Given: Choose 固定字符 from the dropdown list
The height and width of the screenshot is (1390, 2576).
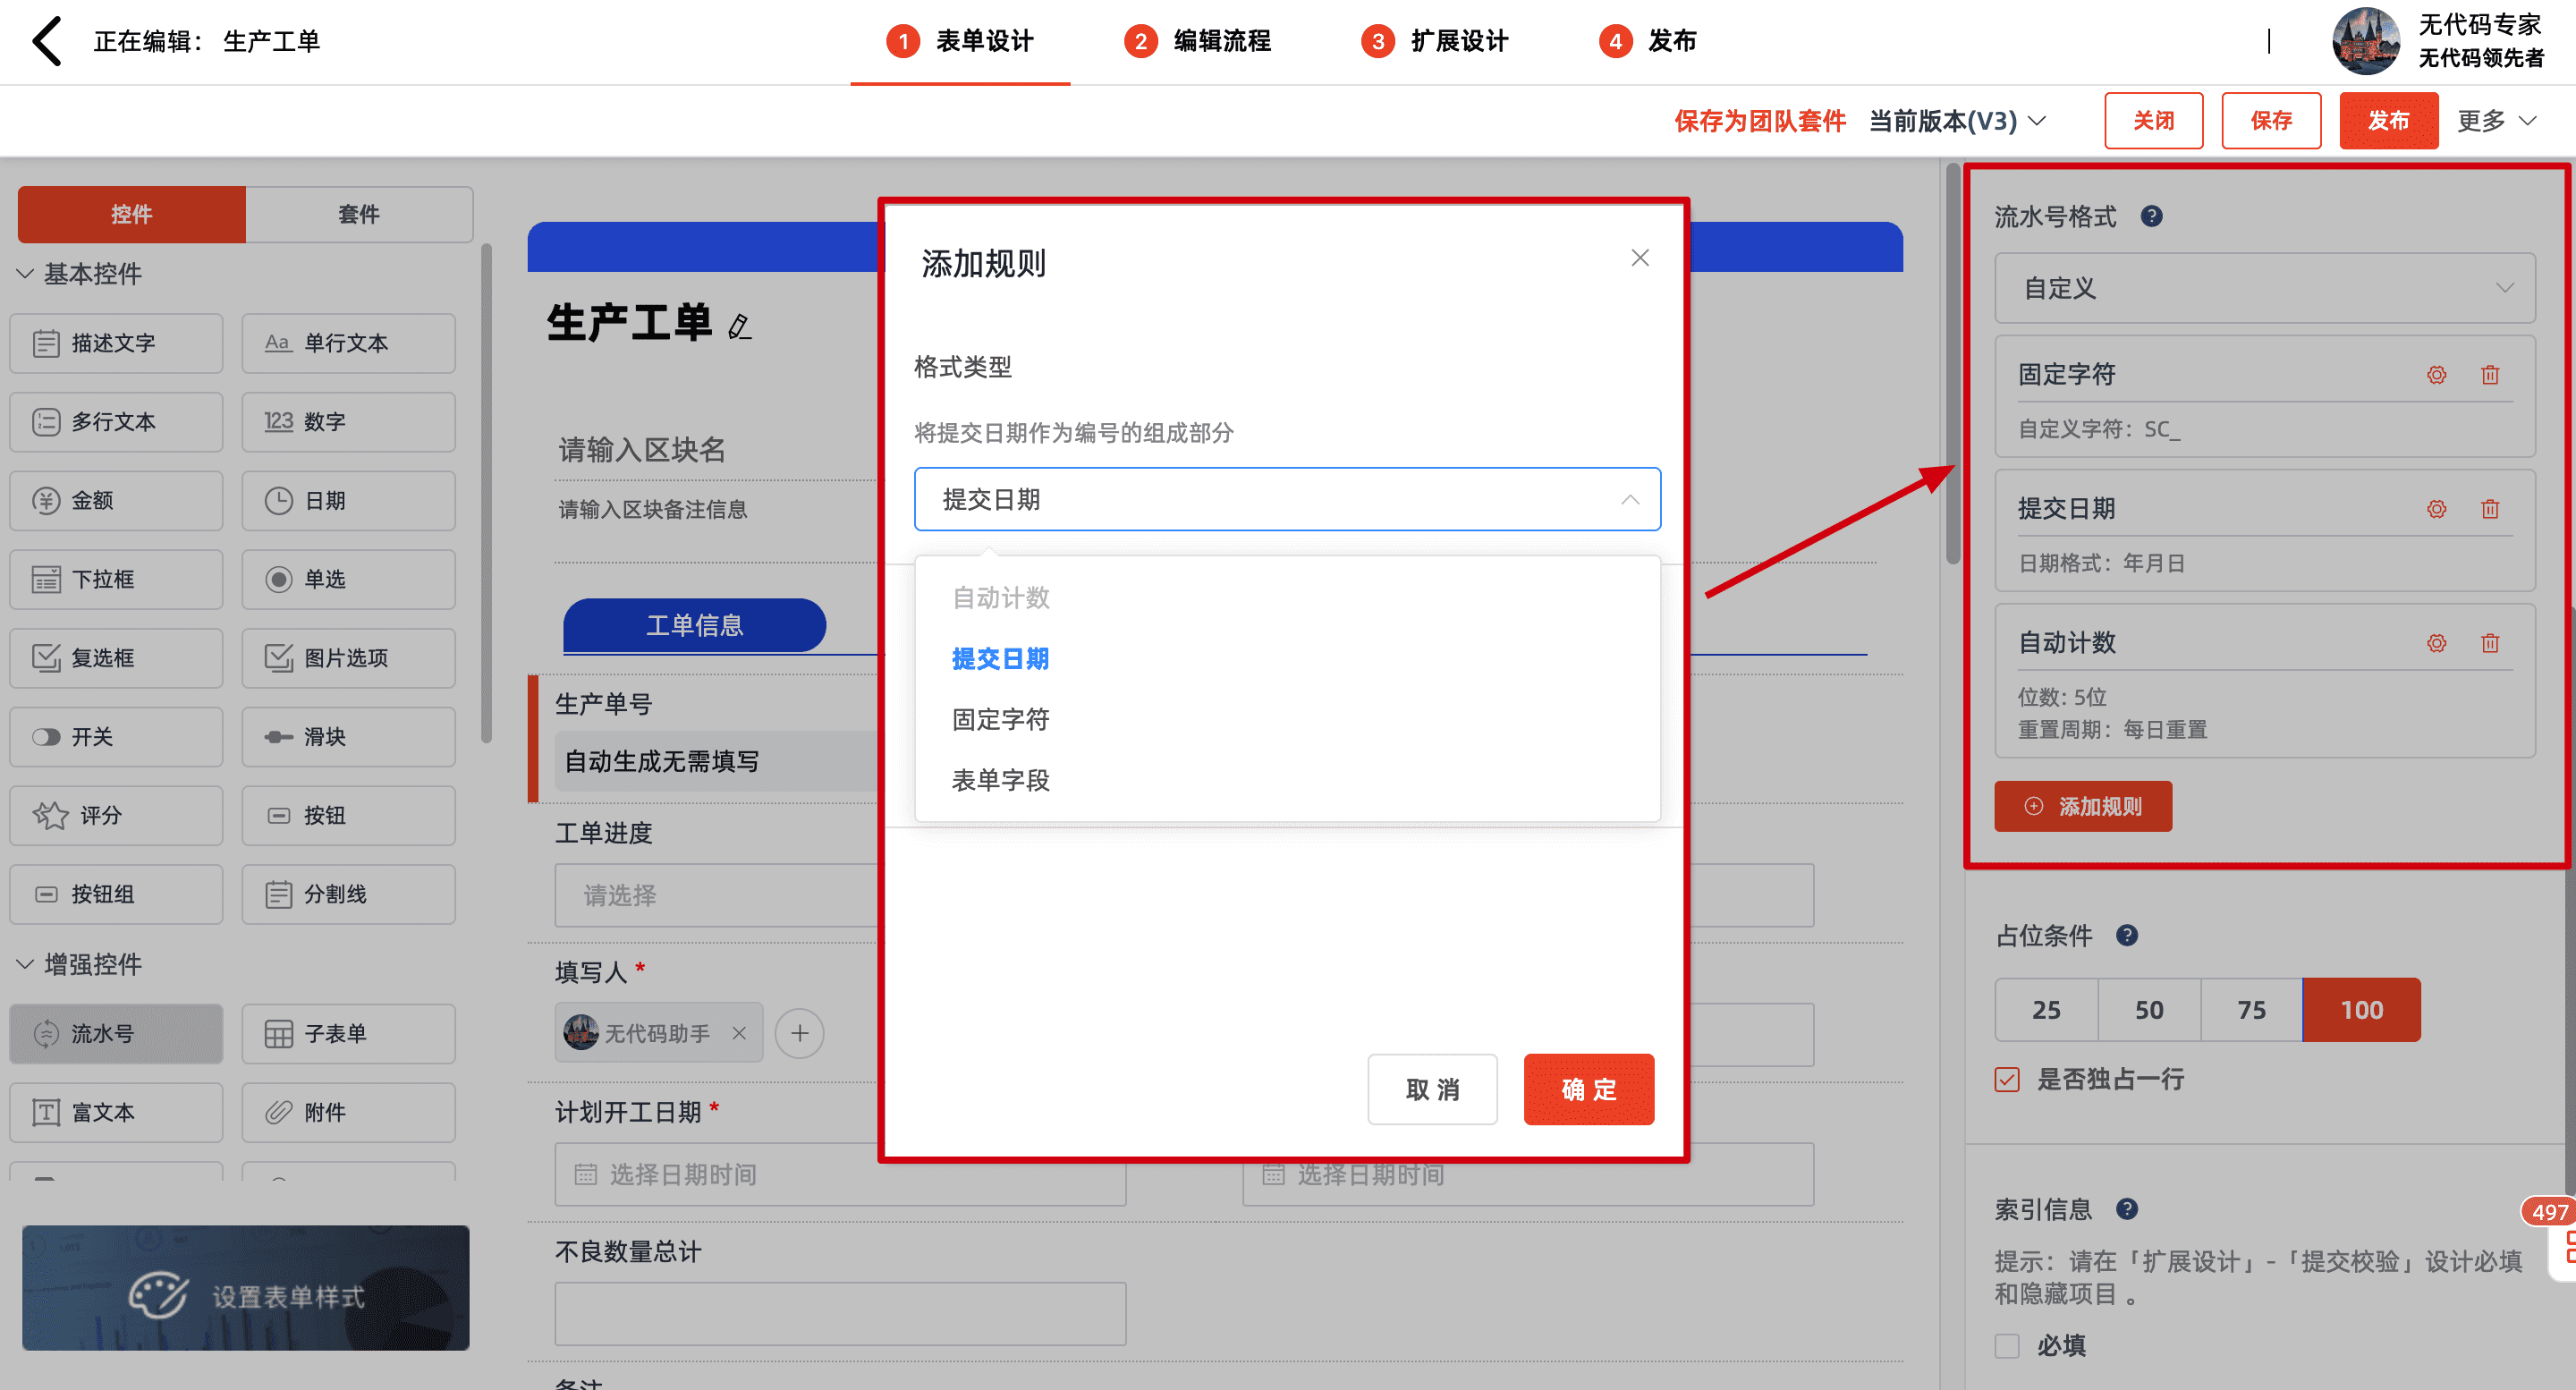Looking at the screenshot, I should tap(1000, 719).
